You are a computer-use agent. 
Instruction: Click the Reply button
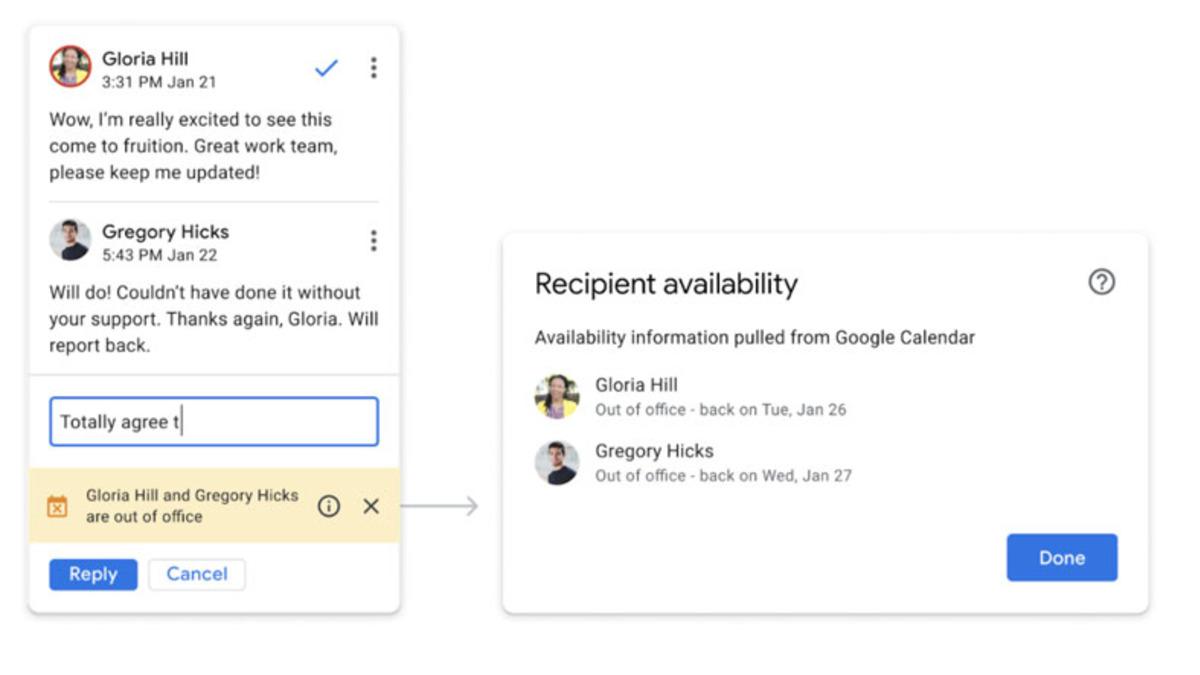click(92, 574)
